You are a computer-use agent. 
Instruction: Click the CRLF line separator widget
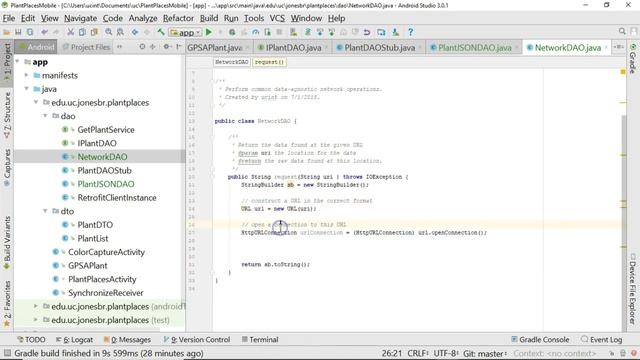[418, 353]
